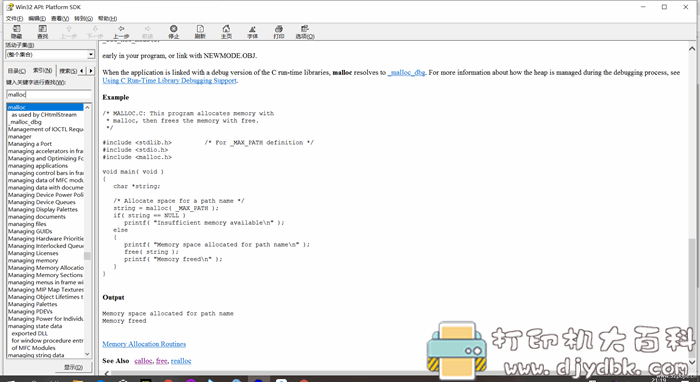Select 'Managing Display Palettes' index entry

43,209
